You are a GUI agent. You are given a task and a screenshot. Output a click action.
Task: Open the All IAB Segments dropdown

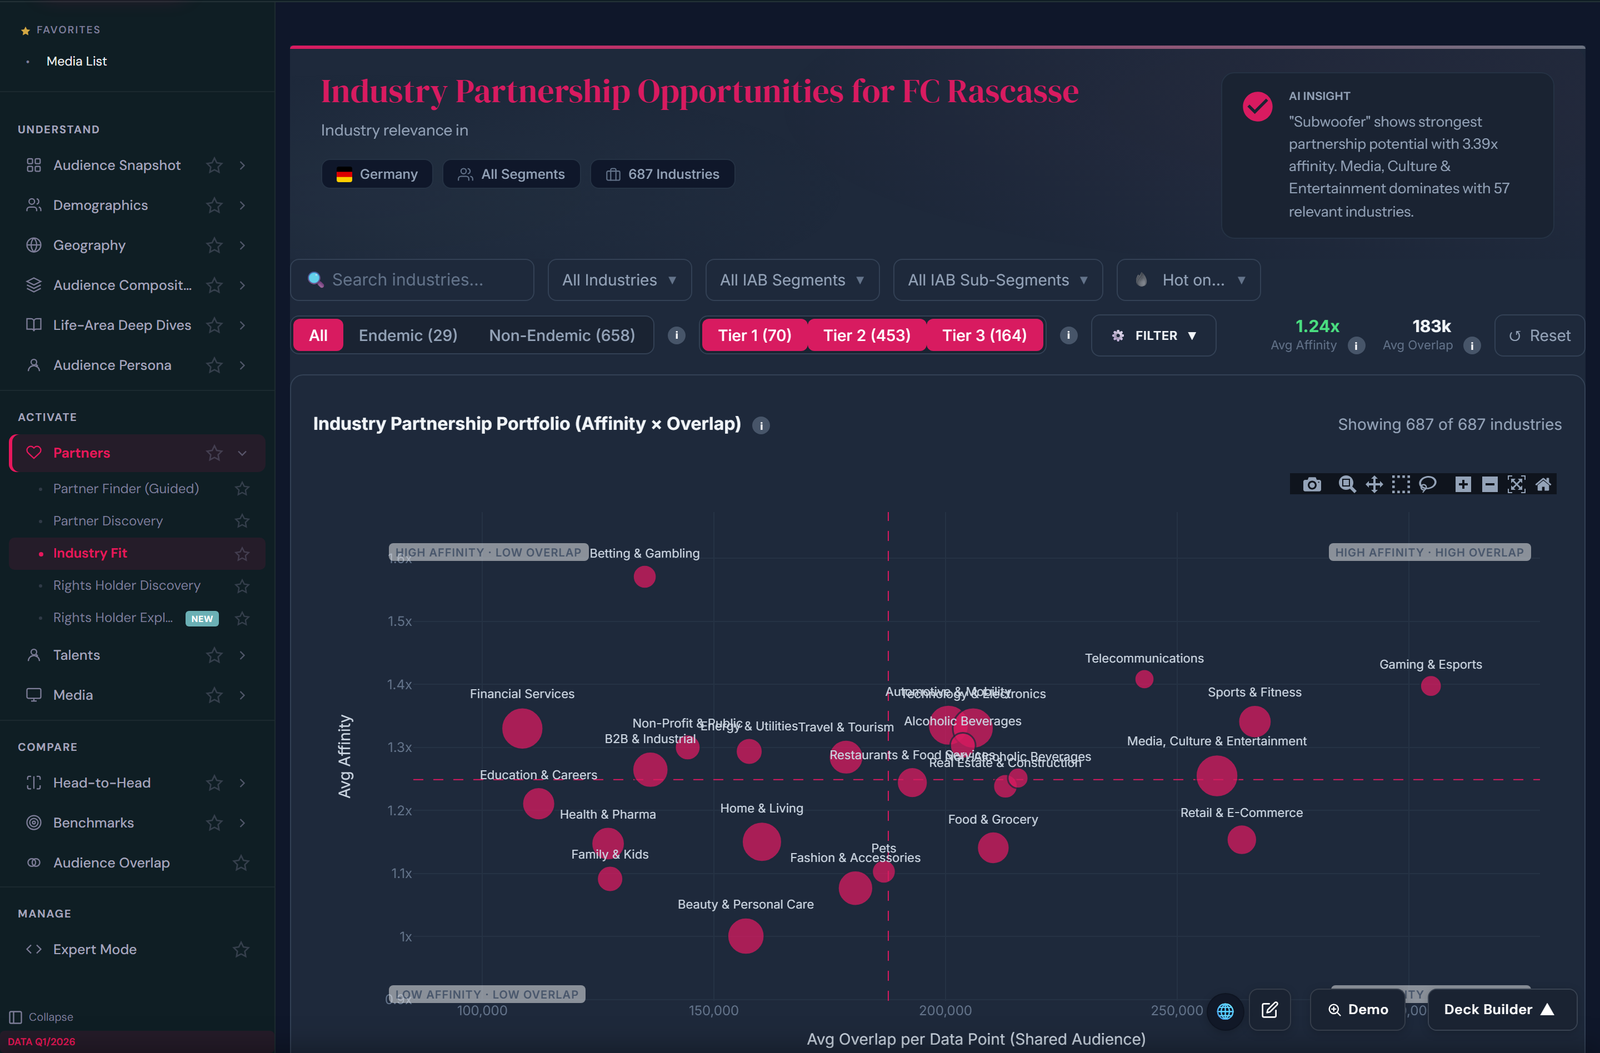[792, 280]
